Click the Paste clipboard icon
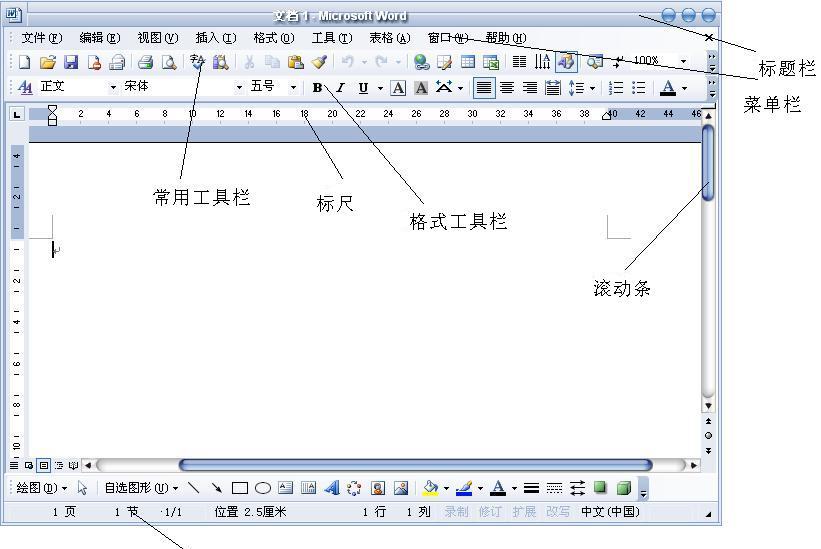The height and width of the screenshot is (549, 821). pyautogui.click(x=296, y=62)
